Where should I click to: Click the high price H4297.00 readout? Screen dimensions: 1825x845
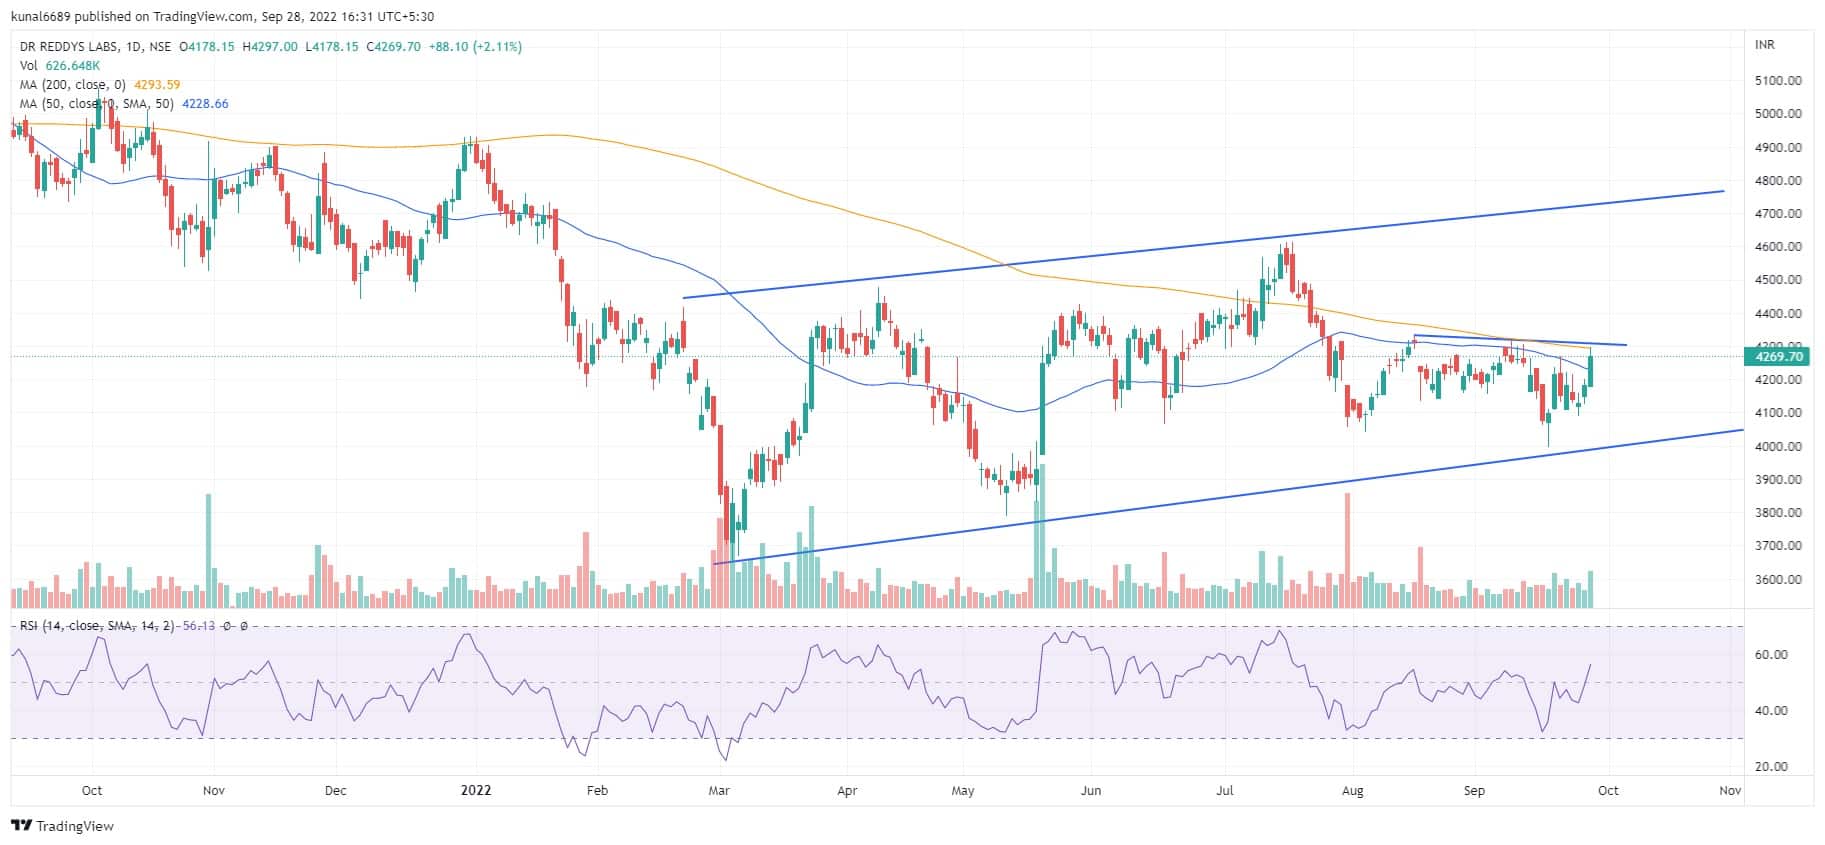tap(270, 47)
